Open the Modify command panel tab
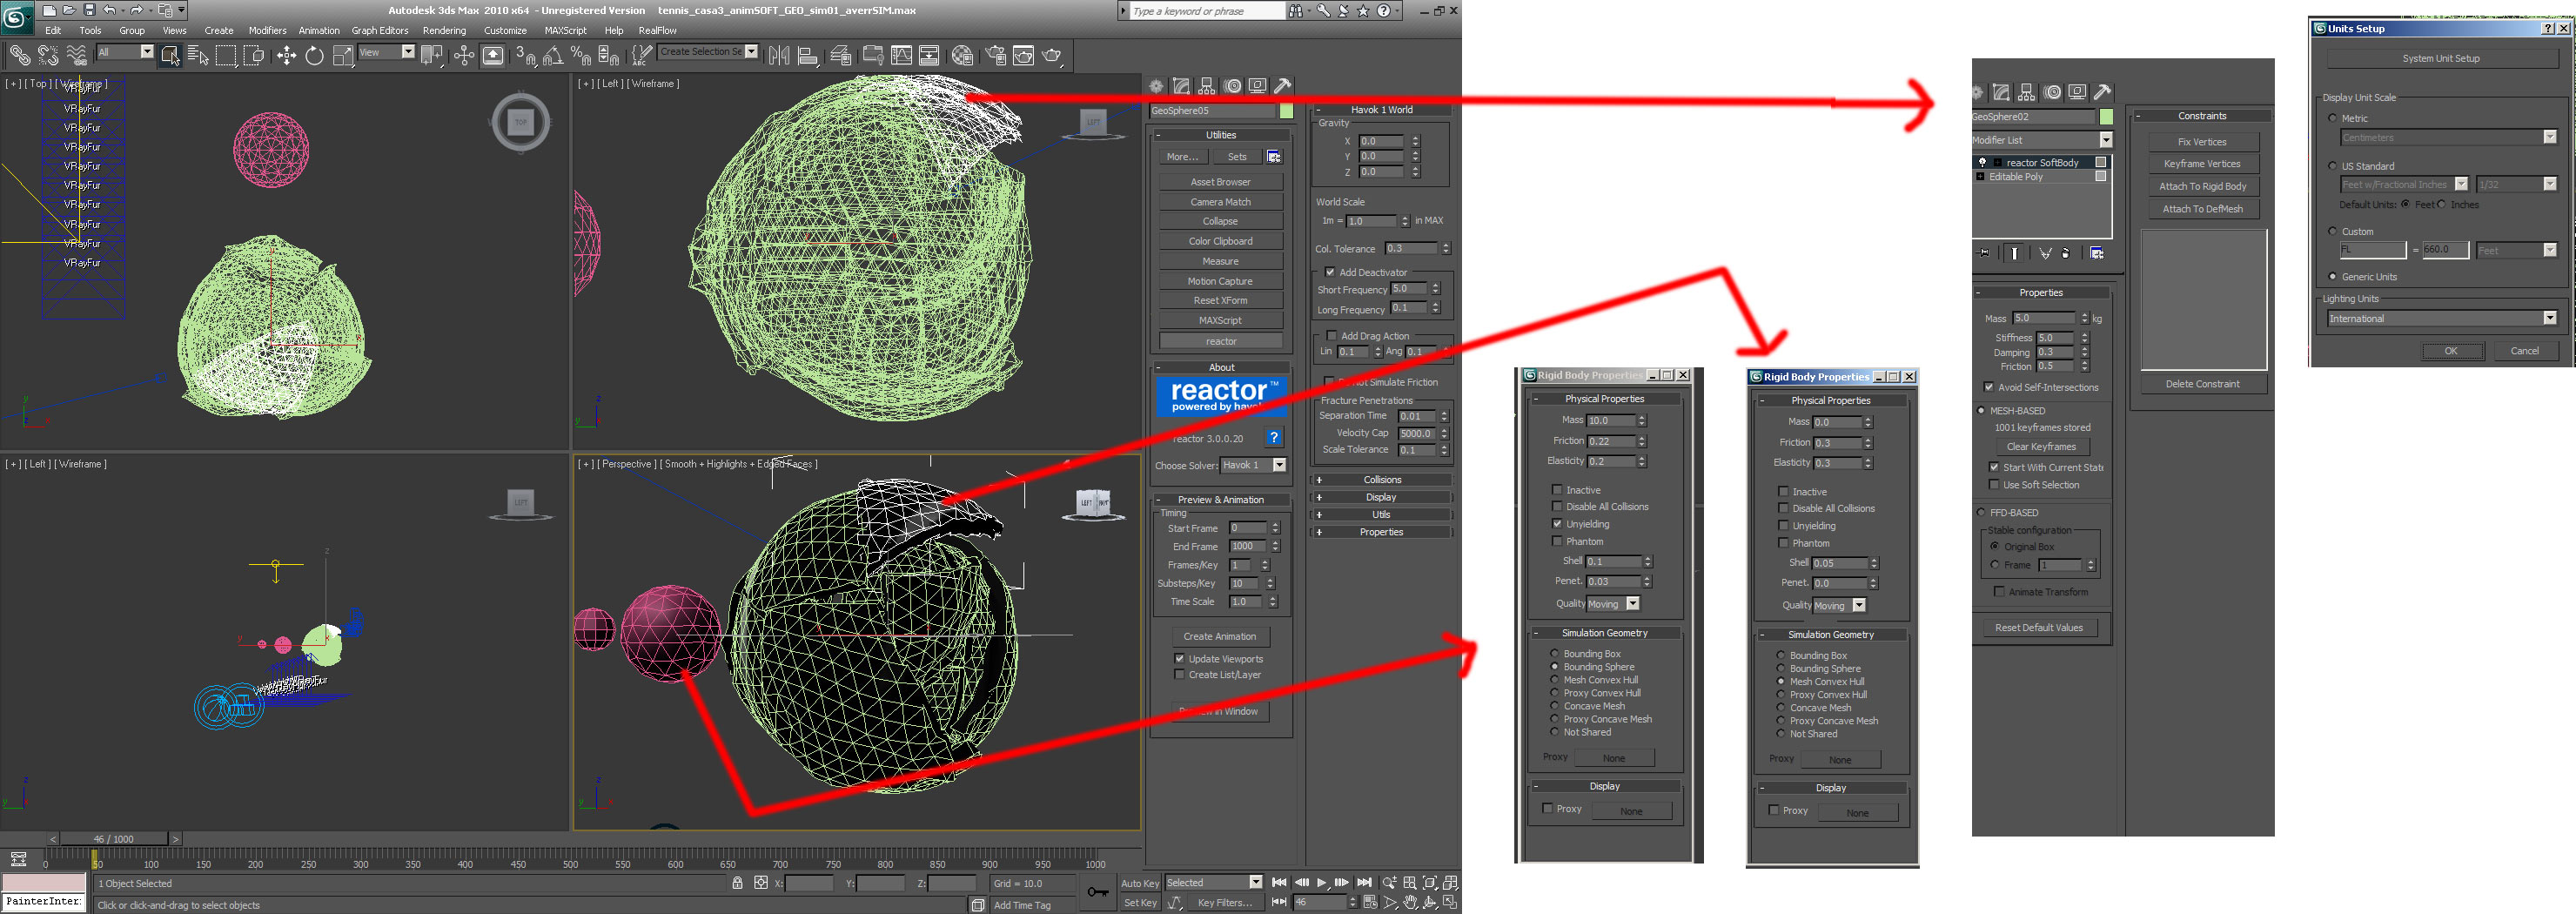This screenshot has width=2576, height=914. [1182, 86]
